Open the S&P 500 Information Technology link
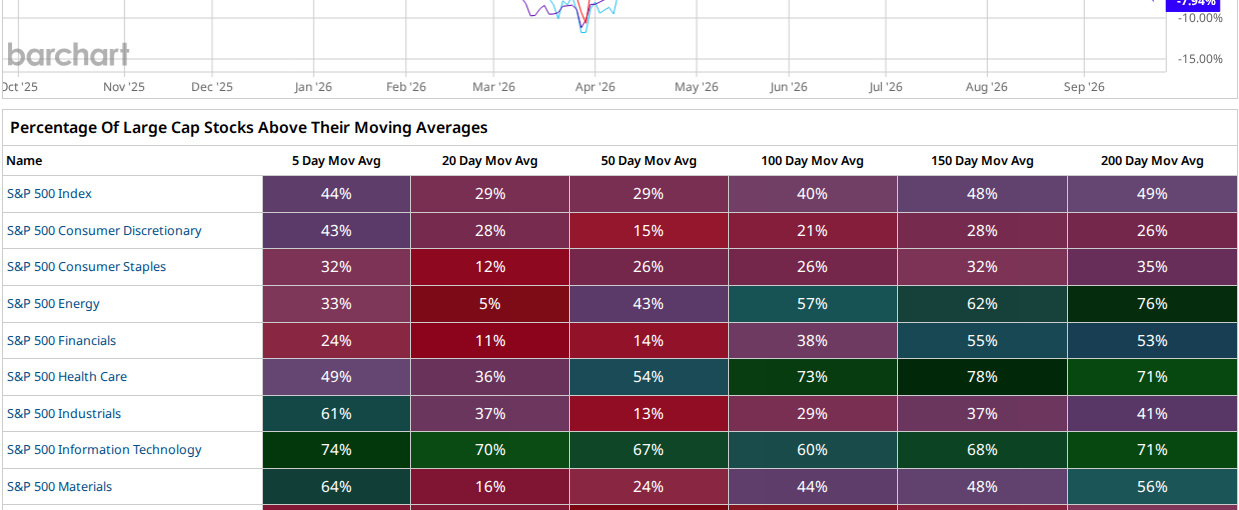 (x=104, y=450)
